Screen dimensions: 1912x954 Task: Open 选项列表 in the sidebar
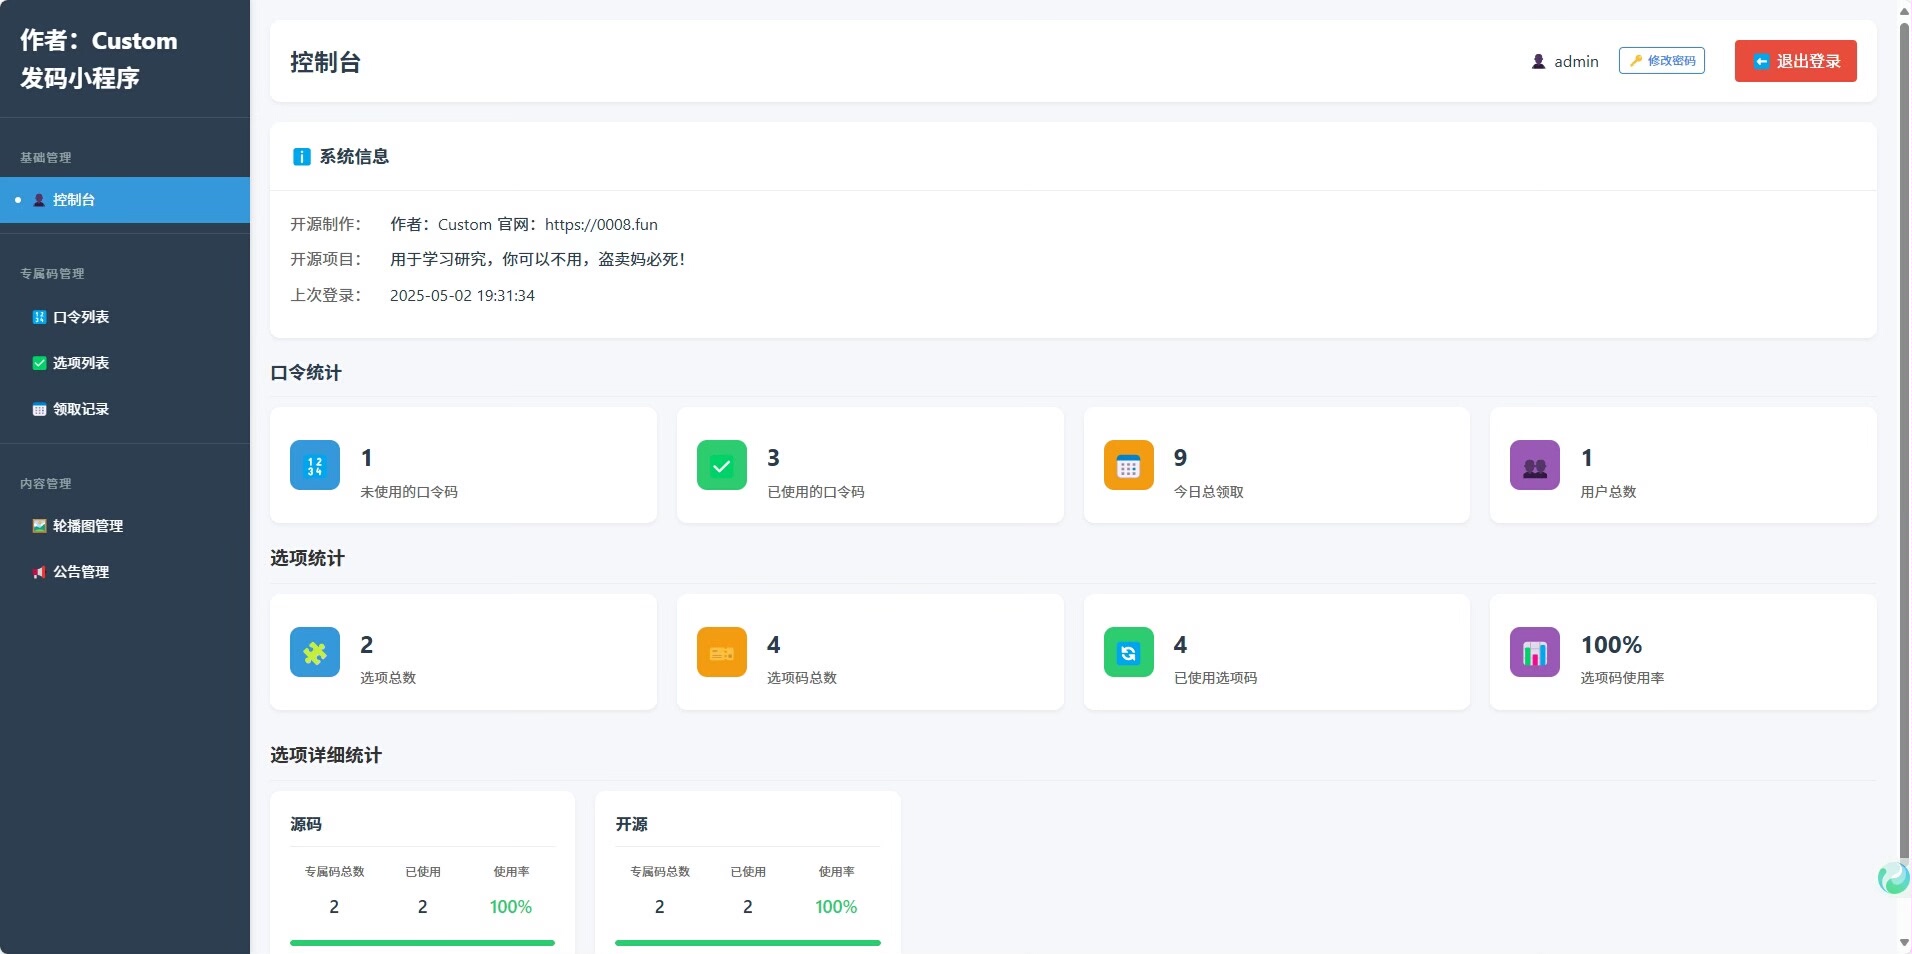(x=80, y=363)
